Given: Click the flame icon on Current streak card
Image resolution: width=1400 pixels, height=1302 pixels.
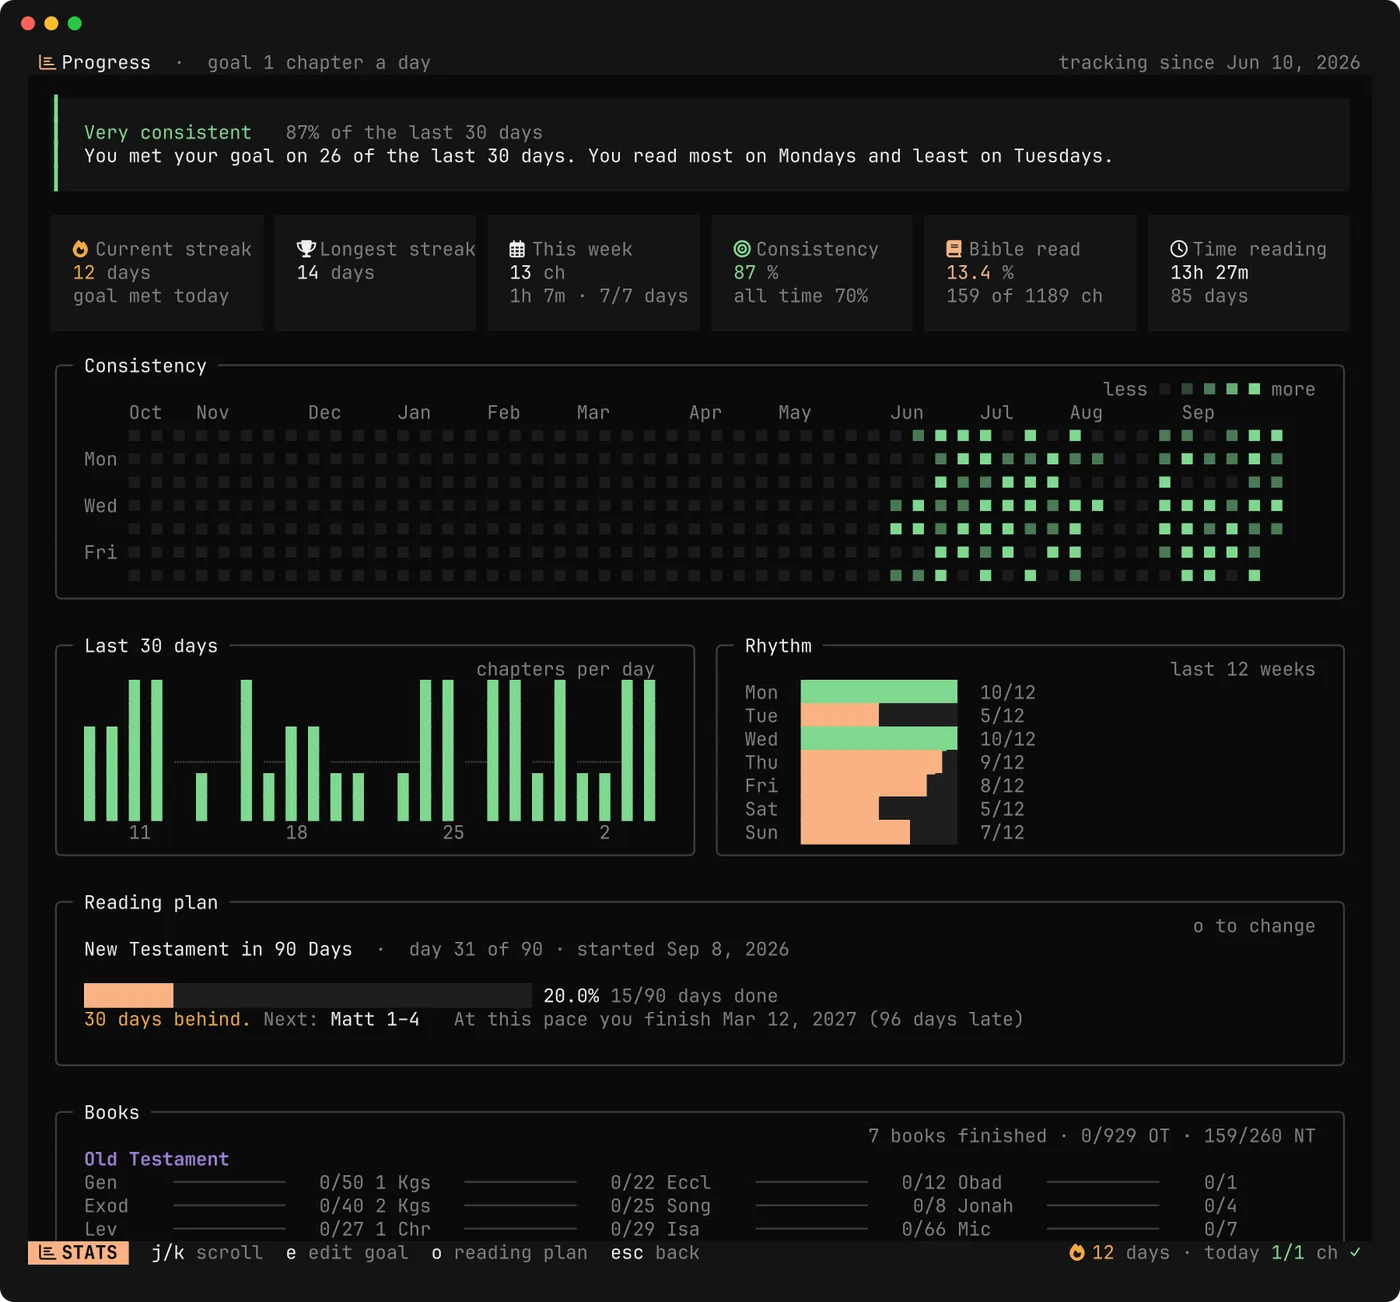Looking at the screenshot, I should (x=80, y=249).
